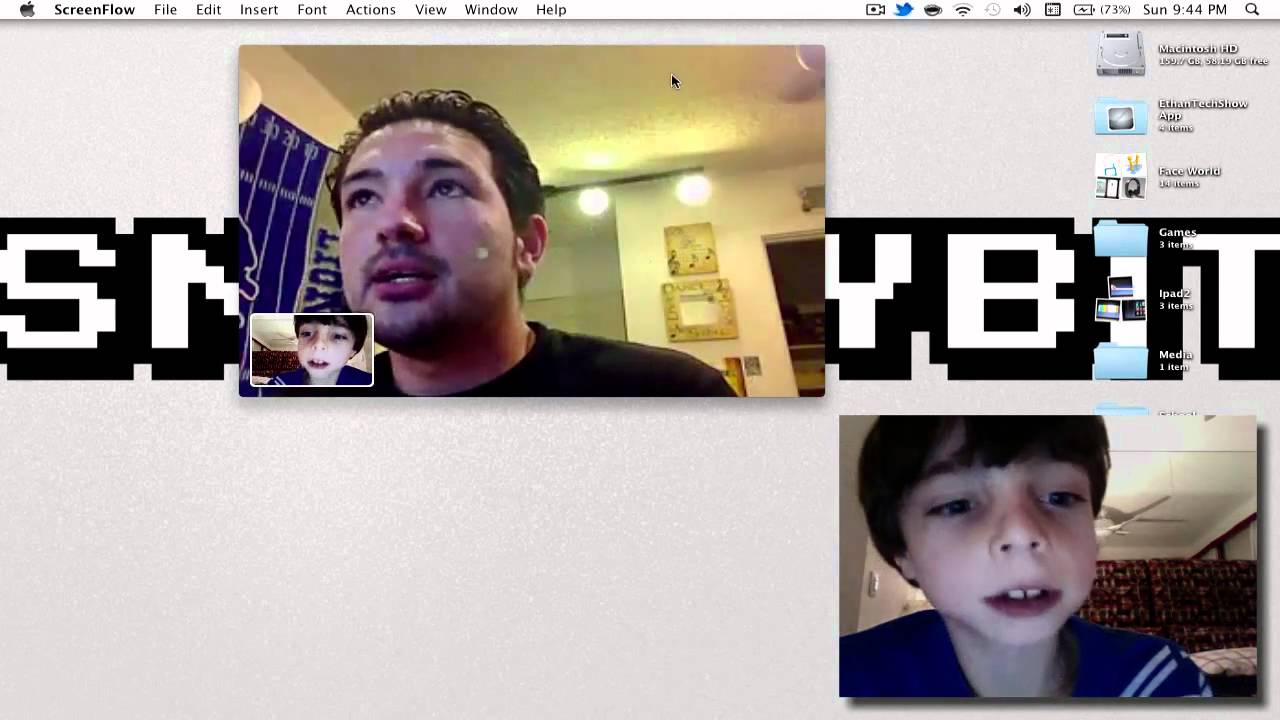Click the dark oval menu bar icon beside Twitter
Screen dimensions: 1280x720
933,10
